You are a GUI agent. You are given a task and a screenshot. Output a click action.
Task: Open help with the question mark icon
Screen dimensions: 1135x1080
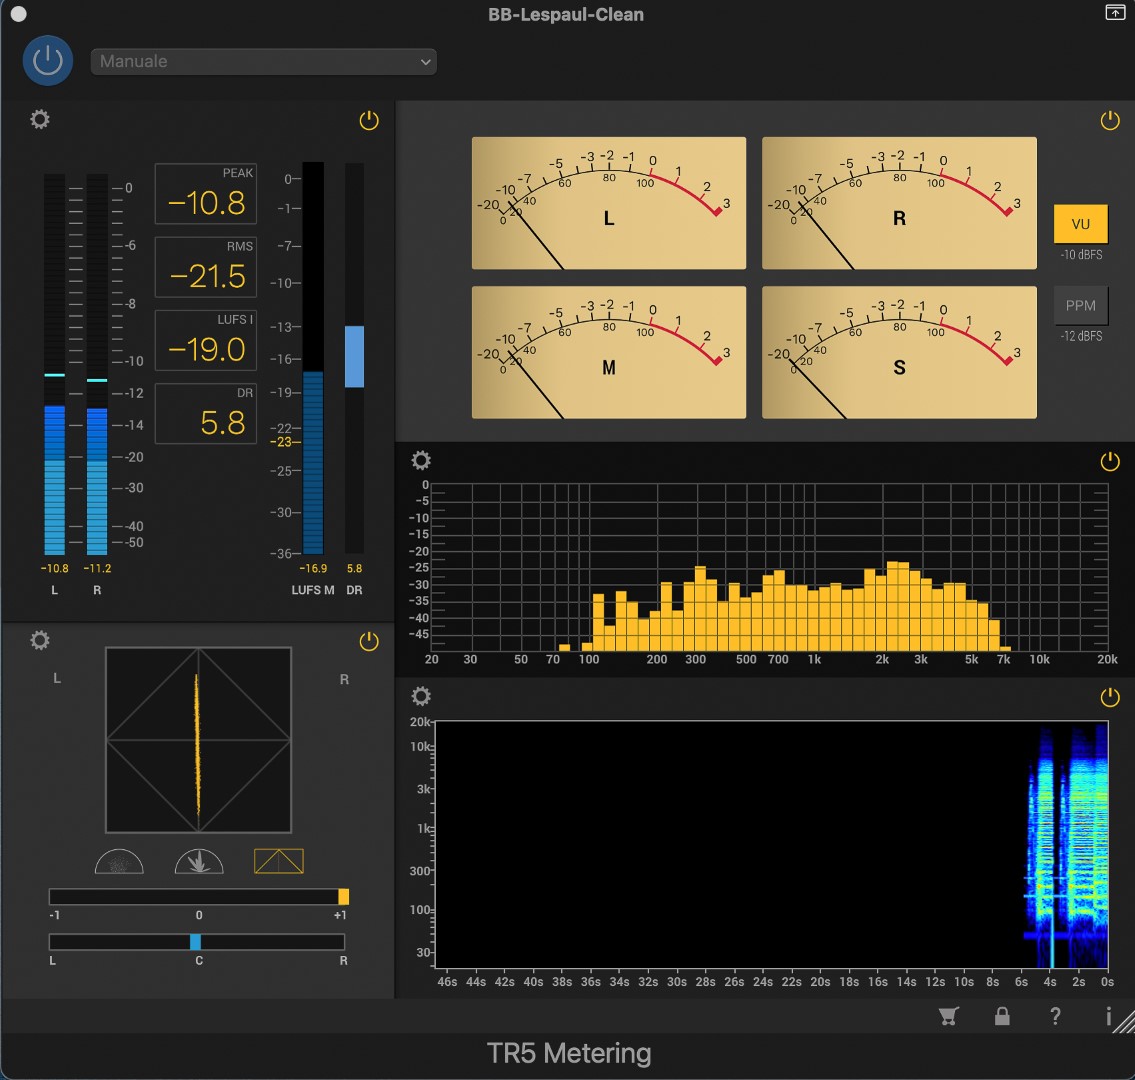1055,1016
